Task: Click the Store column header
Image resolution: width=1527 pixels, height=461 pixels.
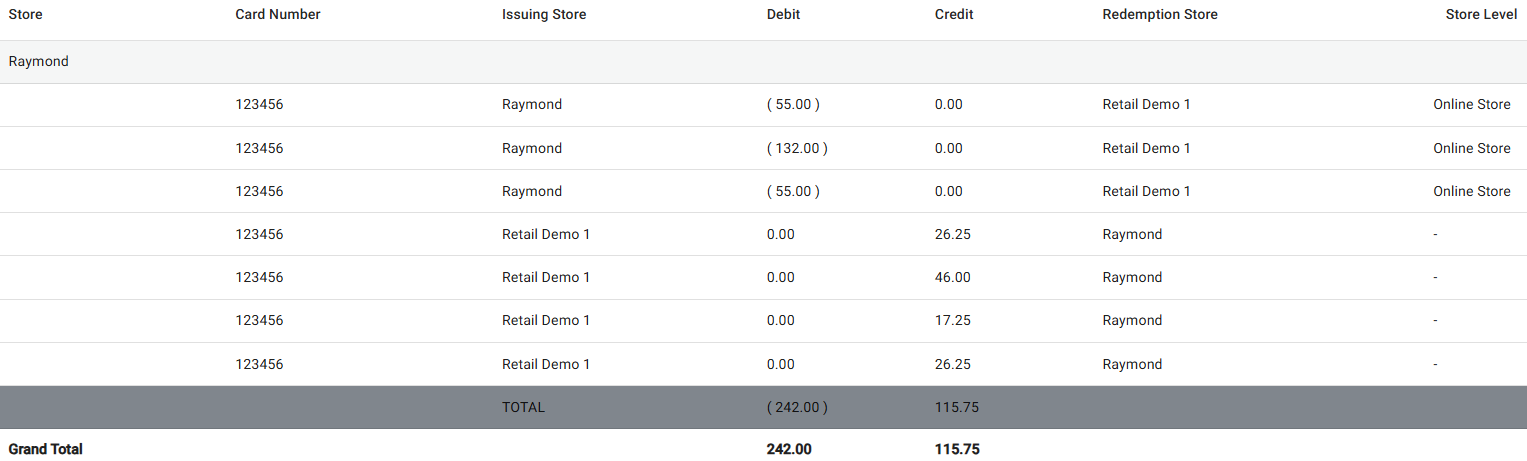Action: coord(26,15)
